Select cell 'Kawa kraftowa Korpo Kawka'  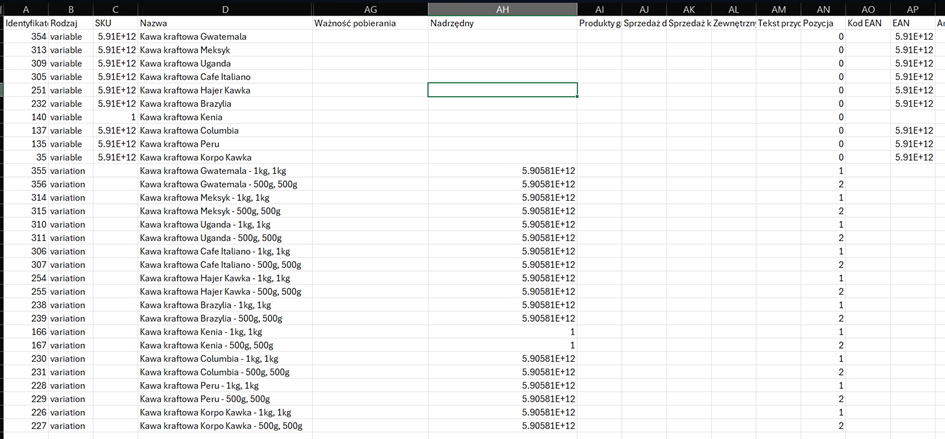(x=225, y=157)
